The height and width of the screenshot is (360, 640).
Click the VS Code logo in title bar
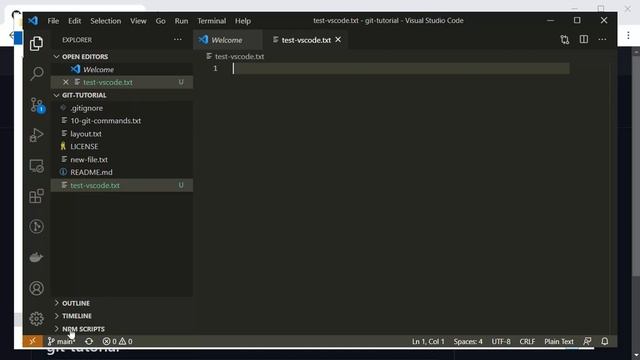(x=33, y=20)
